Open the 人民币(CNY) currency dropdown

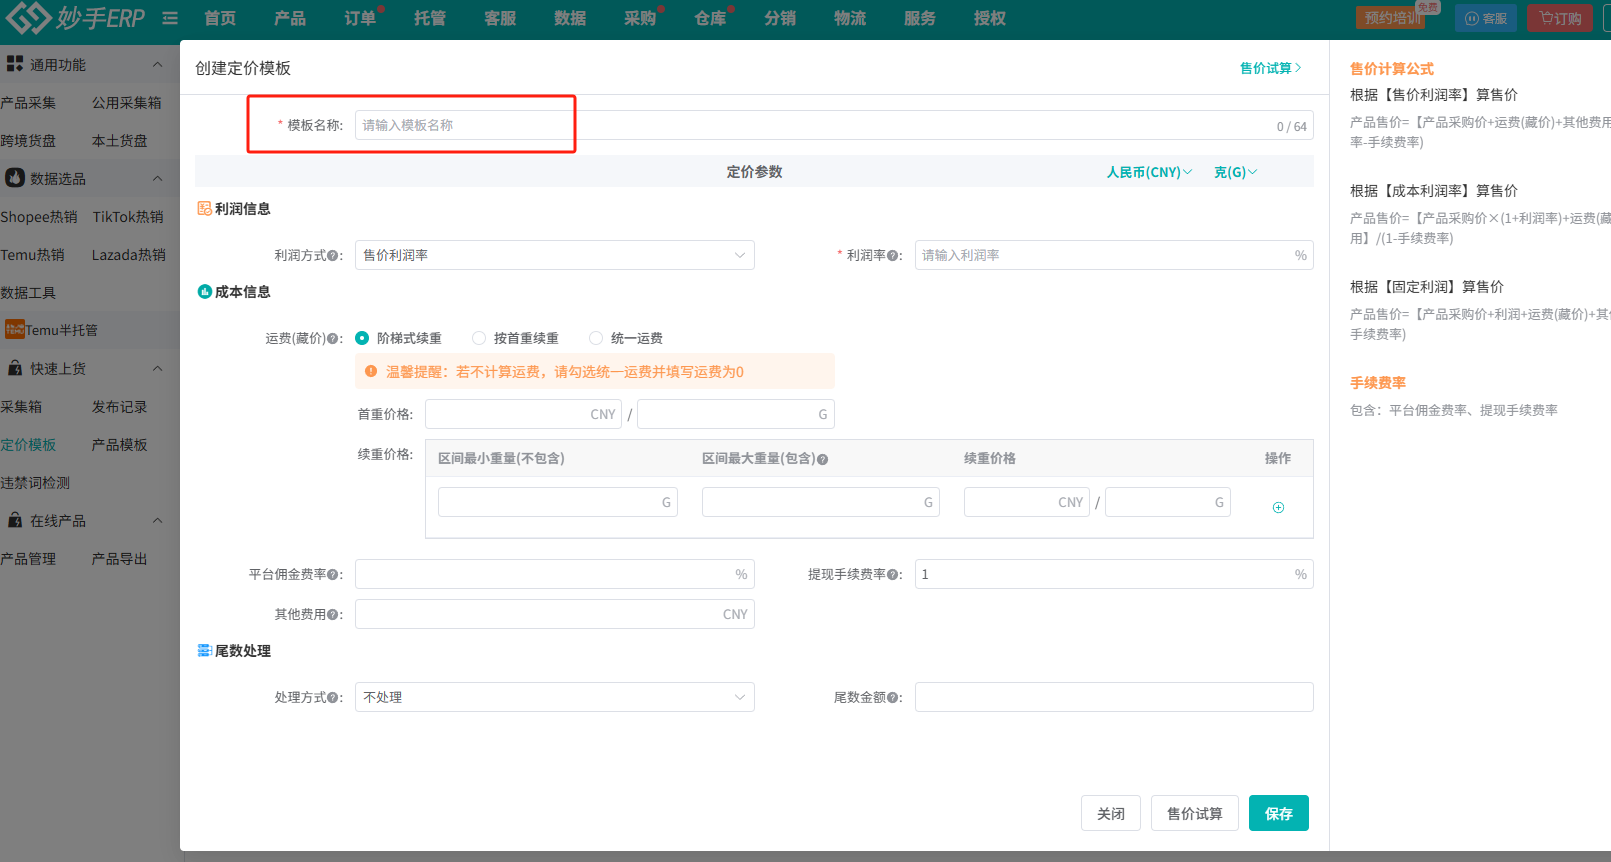click(x=1149, y=172)
